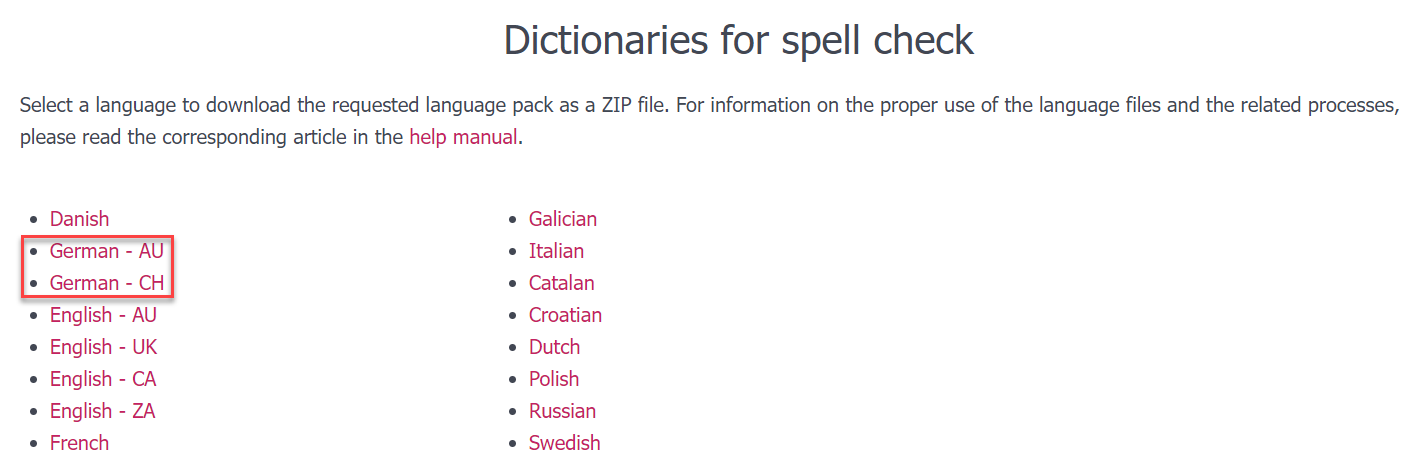
Task: Select the French language pack
Action: pos(80,443)
